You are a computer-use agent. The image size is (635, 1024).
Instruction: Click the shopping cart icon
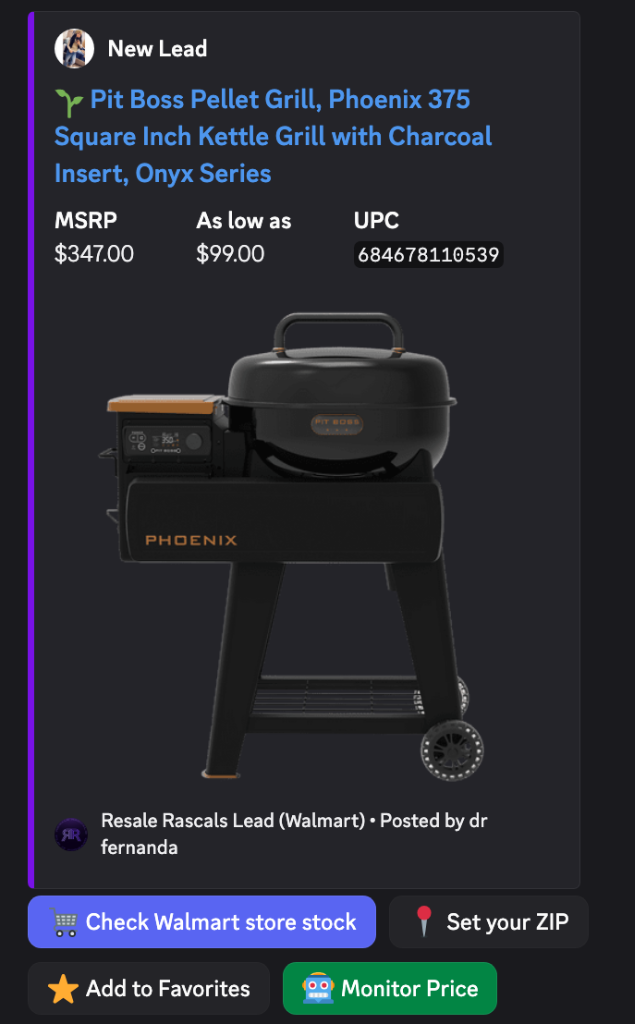pyautogui.click(x=64, y=922)
